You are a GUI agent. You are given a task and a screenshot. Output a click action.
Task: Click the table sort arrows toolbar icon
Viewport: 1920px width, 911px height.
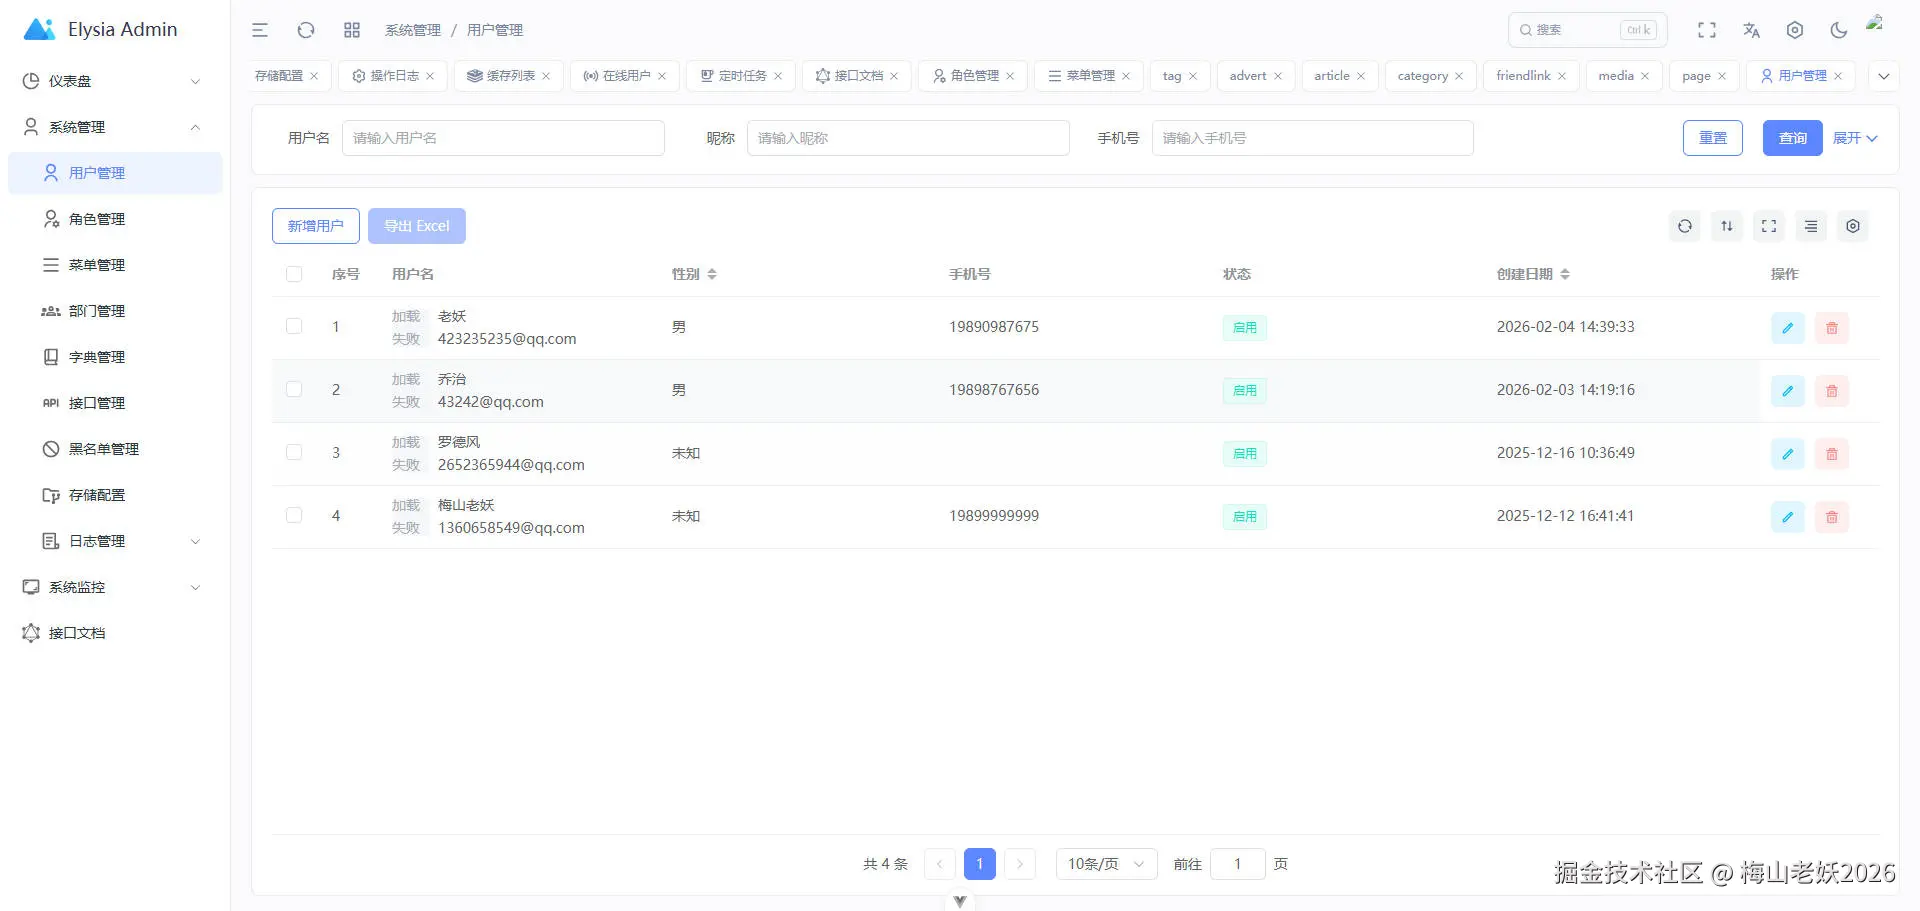pyautogui.click(x=1727, y=226)
